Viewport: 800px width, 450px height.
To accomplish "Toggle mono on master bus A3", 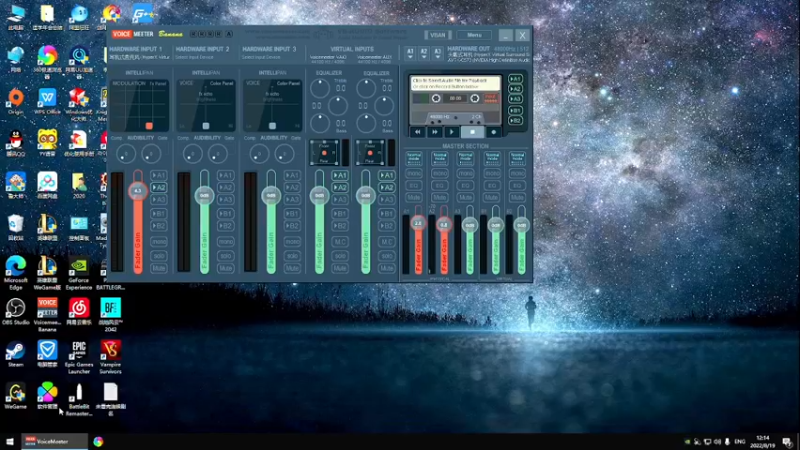I will (465, 173).
